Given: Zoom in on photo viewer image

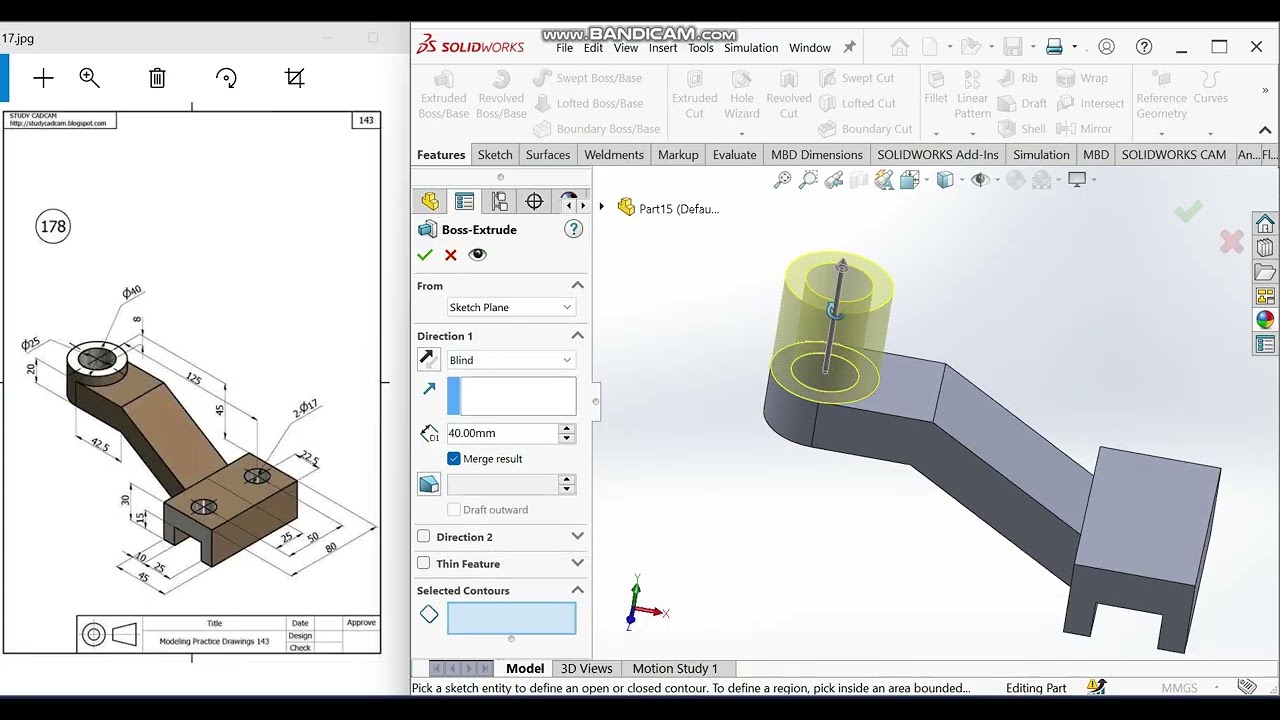Looking at the screenshot, I should click(x=90, y=78).
